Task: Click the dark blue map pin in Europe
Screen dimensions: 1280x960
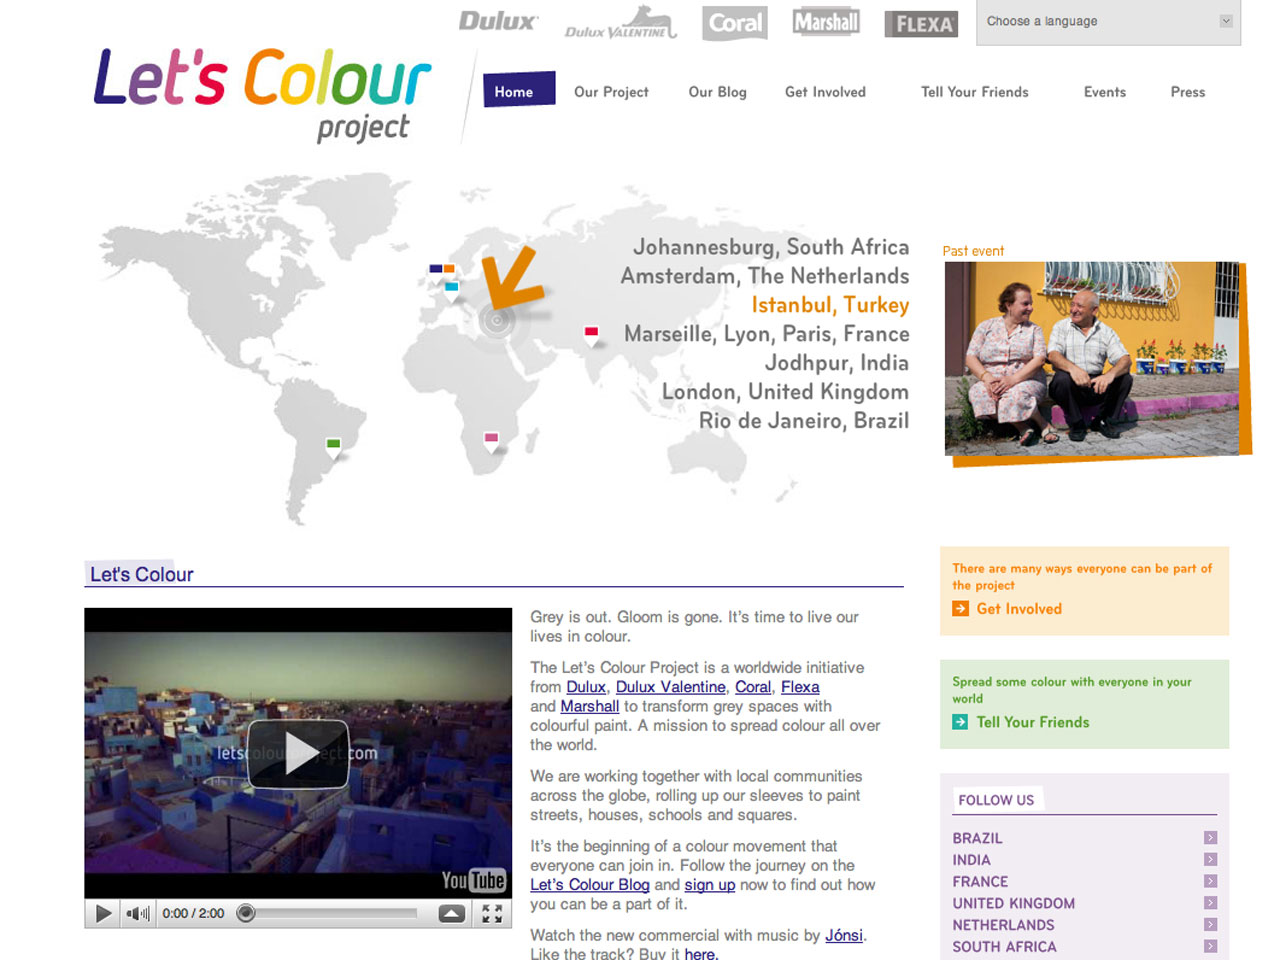Action: click(x=436, y=268)
